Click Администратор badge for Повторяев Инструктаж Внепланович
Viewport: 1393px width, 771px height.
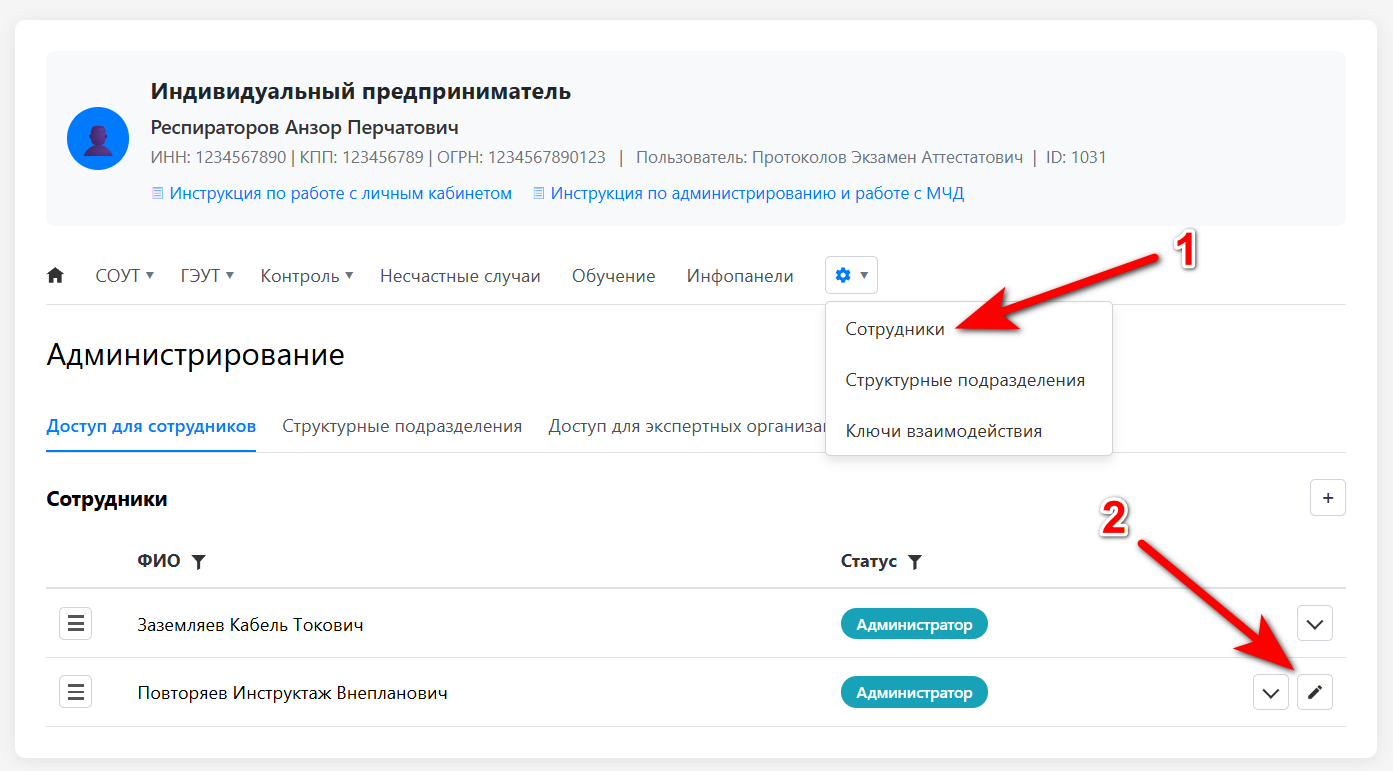pos(914,692)
